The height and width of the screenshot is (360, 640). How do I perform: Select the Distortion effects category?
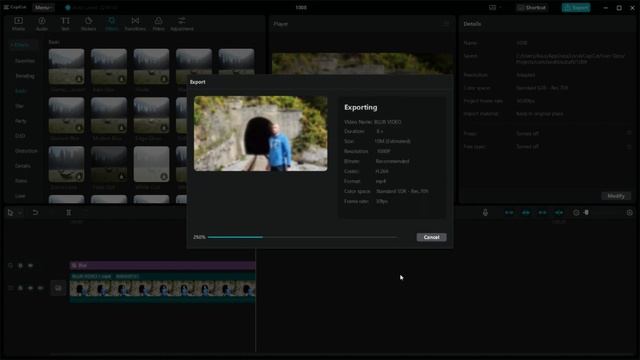coord(26,151)
